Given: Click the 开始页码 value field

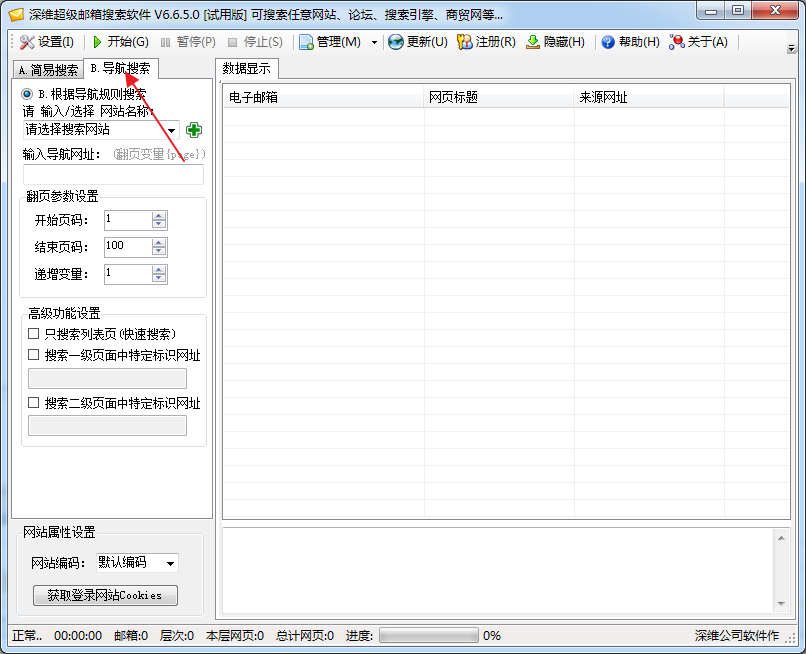Looking at the screenshot, I should coord(129,220).
